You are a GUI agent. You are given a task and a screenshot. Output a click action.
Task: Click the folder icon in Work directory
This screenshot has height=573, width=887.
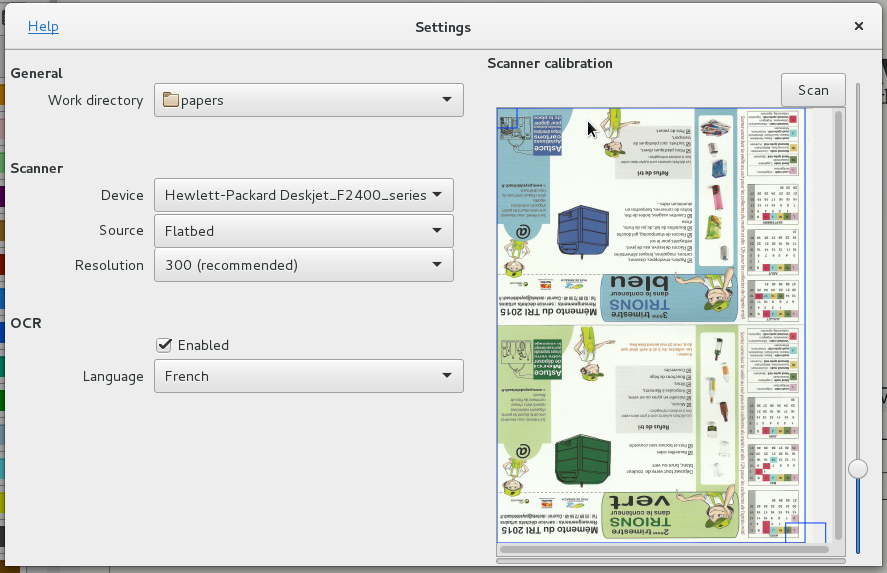171,100
